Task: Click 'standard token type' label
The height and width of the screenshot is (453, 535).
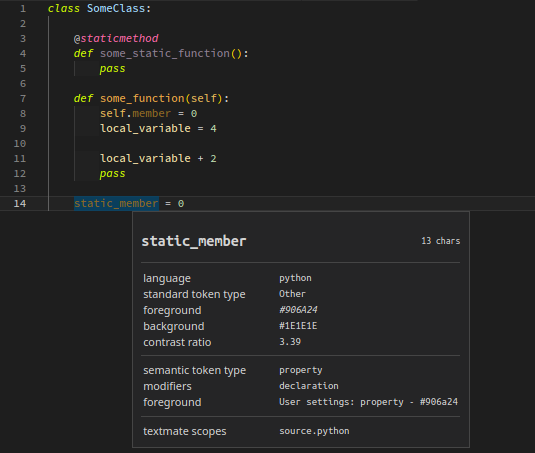Action: click(194, 294)
